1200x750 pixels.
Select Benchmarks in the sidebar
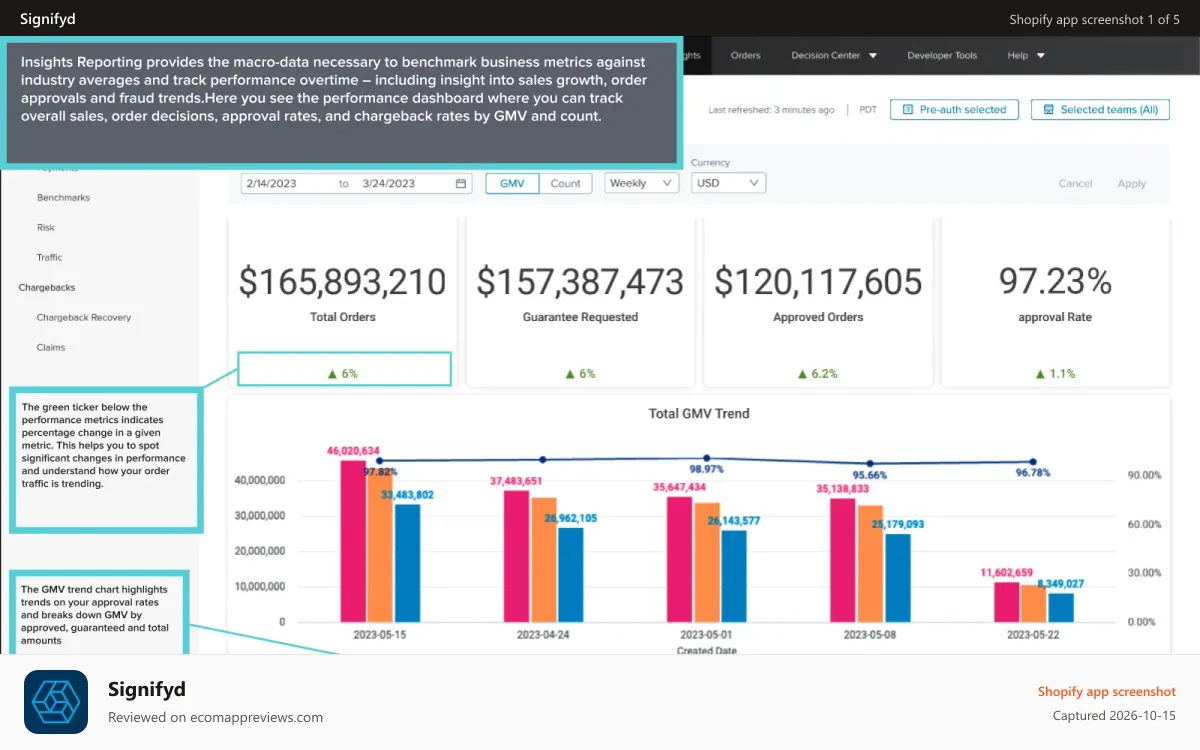[x=63, y=198]
